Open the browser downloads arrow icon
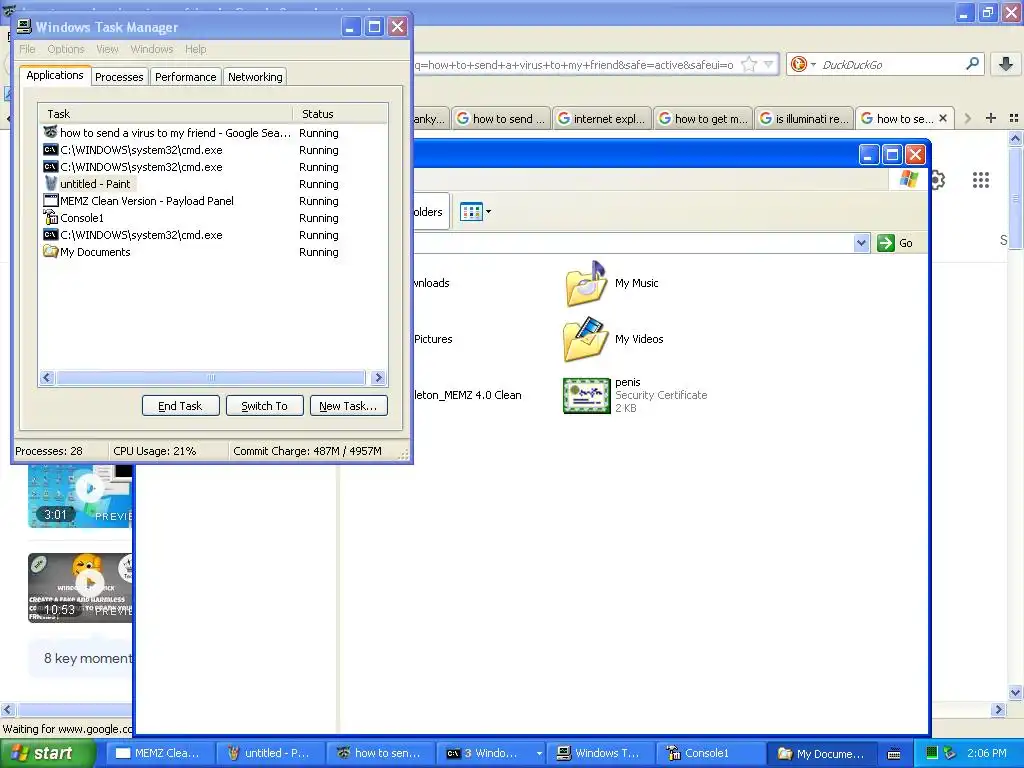 coord(1006,64)
